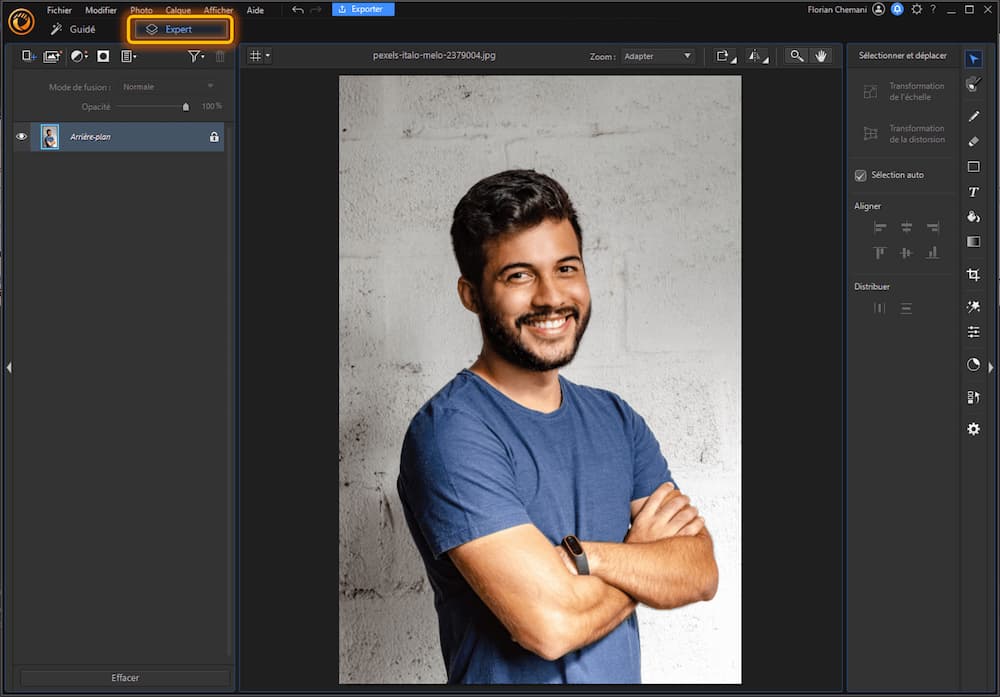Open the Fichier menu

[59, 10]
